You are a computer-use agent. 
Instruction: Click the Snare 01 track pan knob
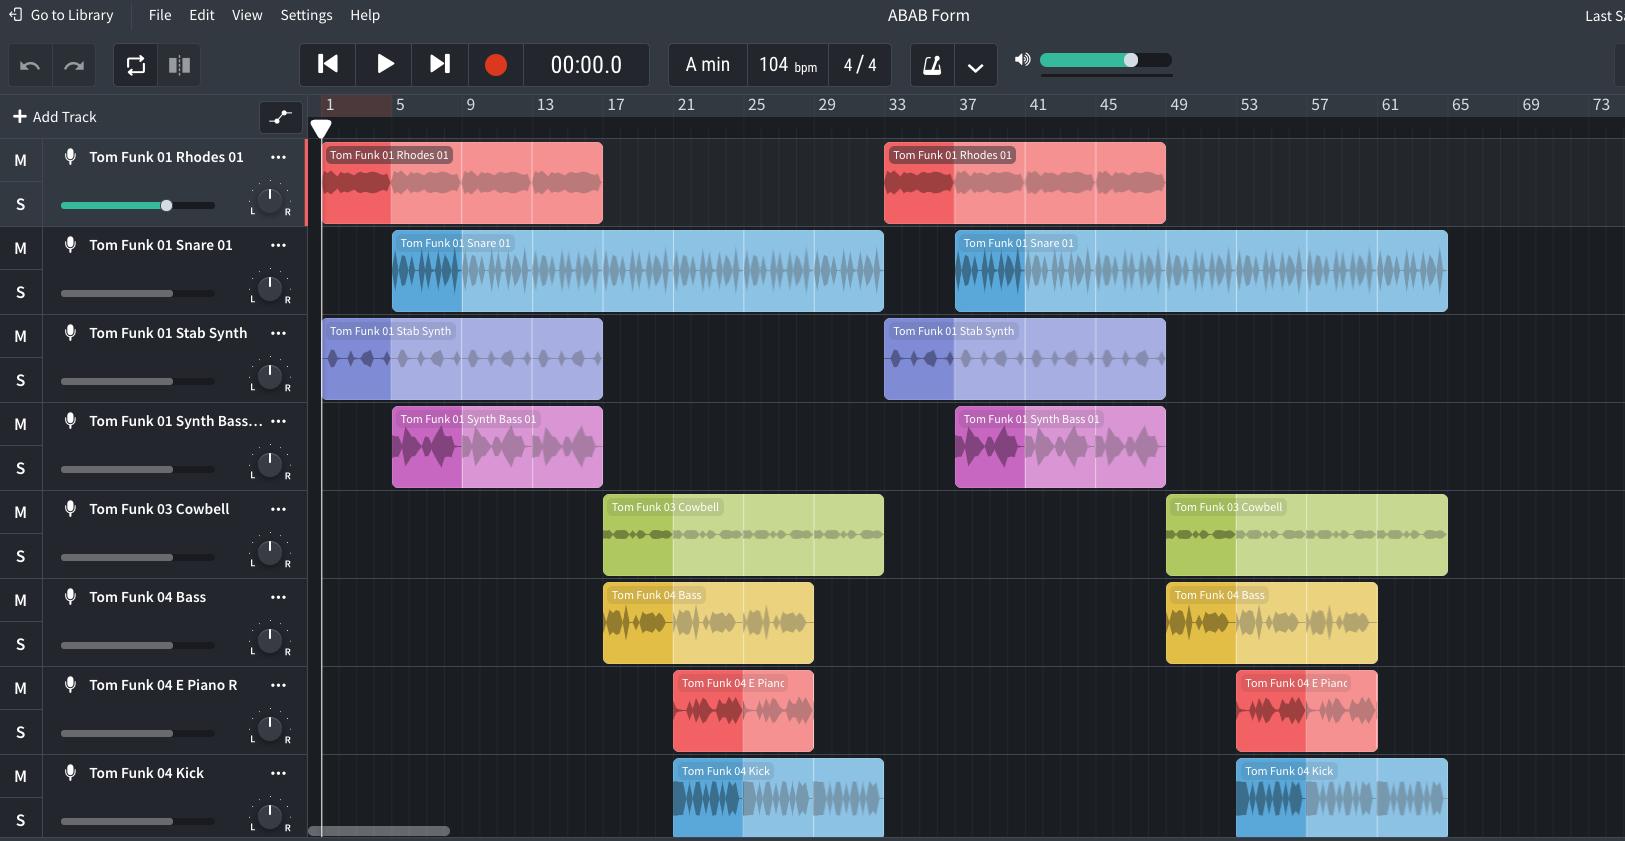pyautogui.click(x=270, y=288)
